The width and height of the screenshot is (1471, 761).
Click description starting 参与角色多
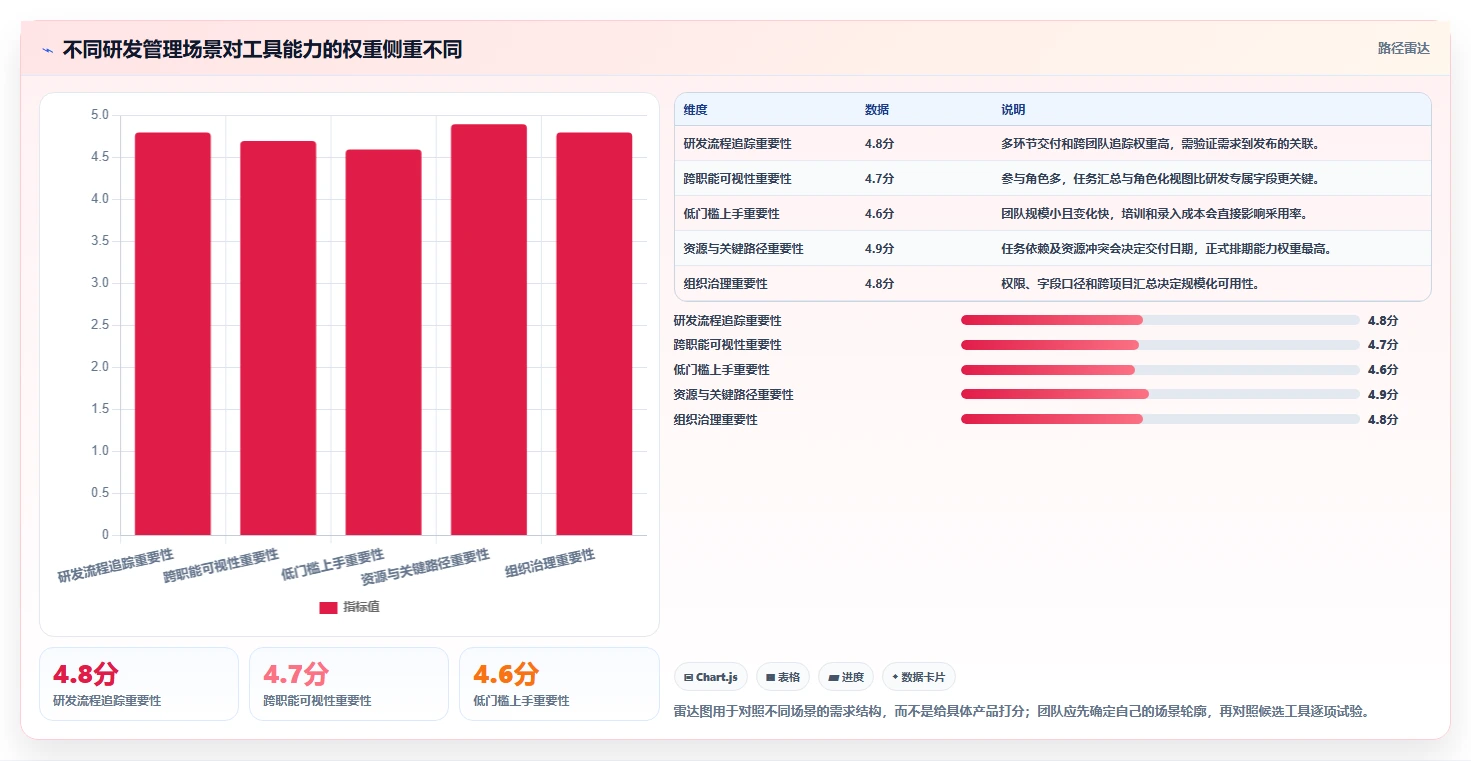pyautogui.click(x=1160, y=179)
